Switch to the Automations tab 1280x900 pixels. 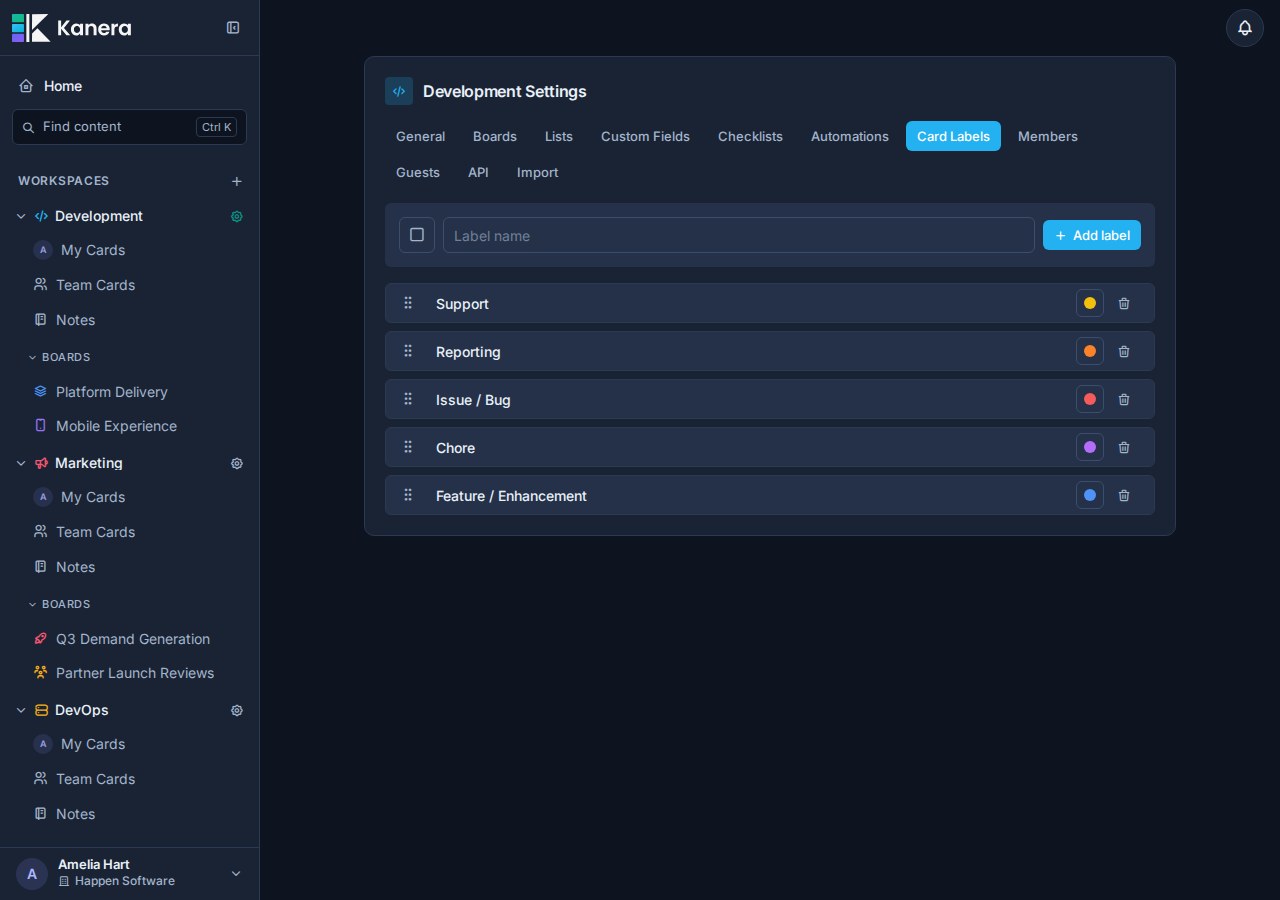point(850,136)
